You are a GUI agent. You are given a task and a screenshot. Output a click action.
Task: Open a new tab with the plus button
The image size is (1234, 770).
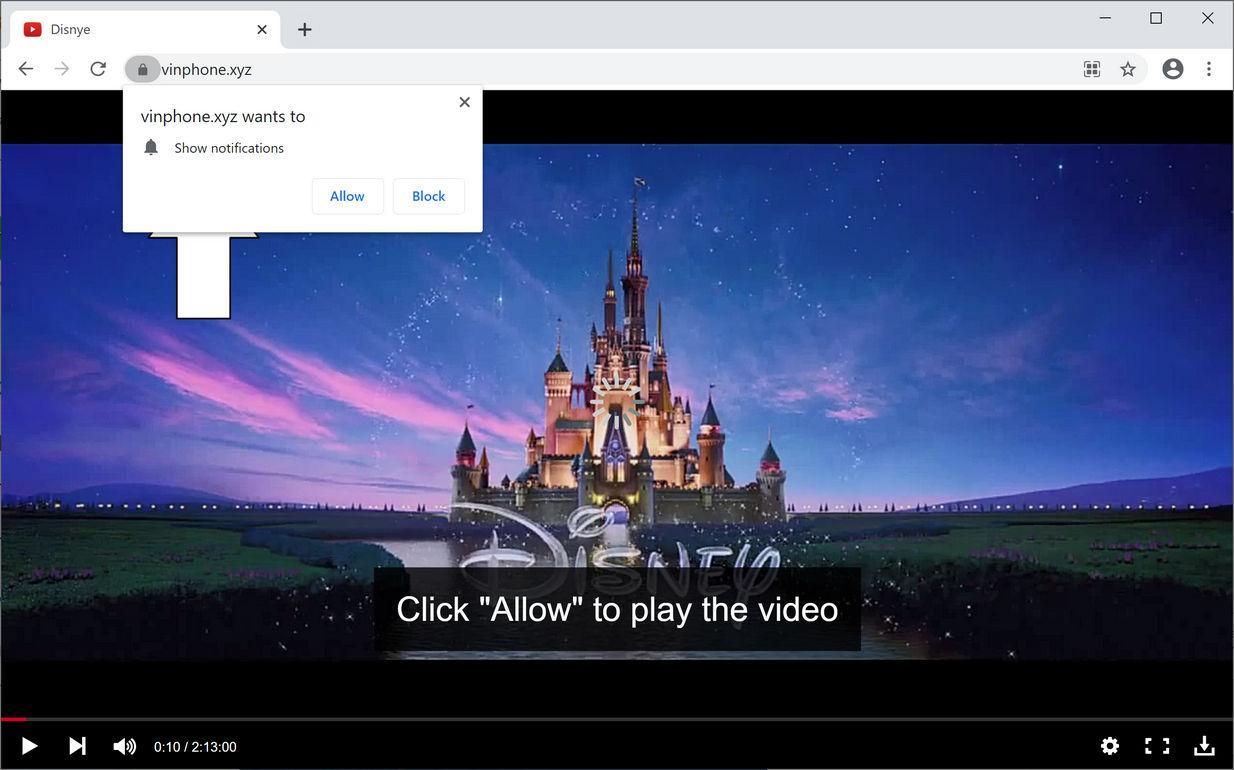point(305,30)
